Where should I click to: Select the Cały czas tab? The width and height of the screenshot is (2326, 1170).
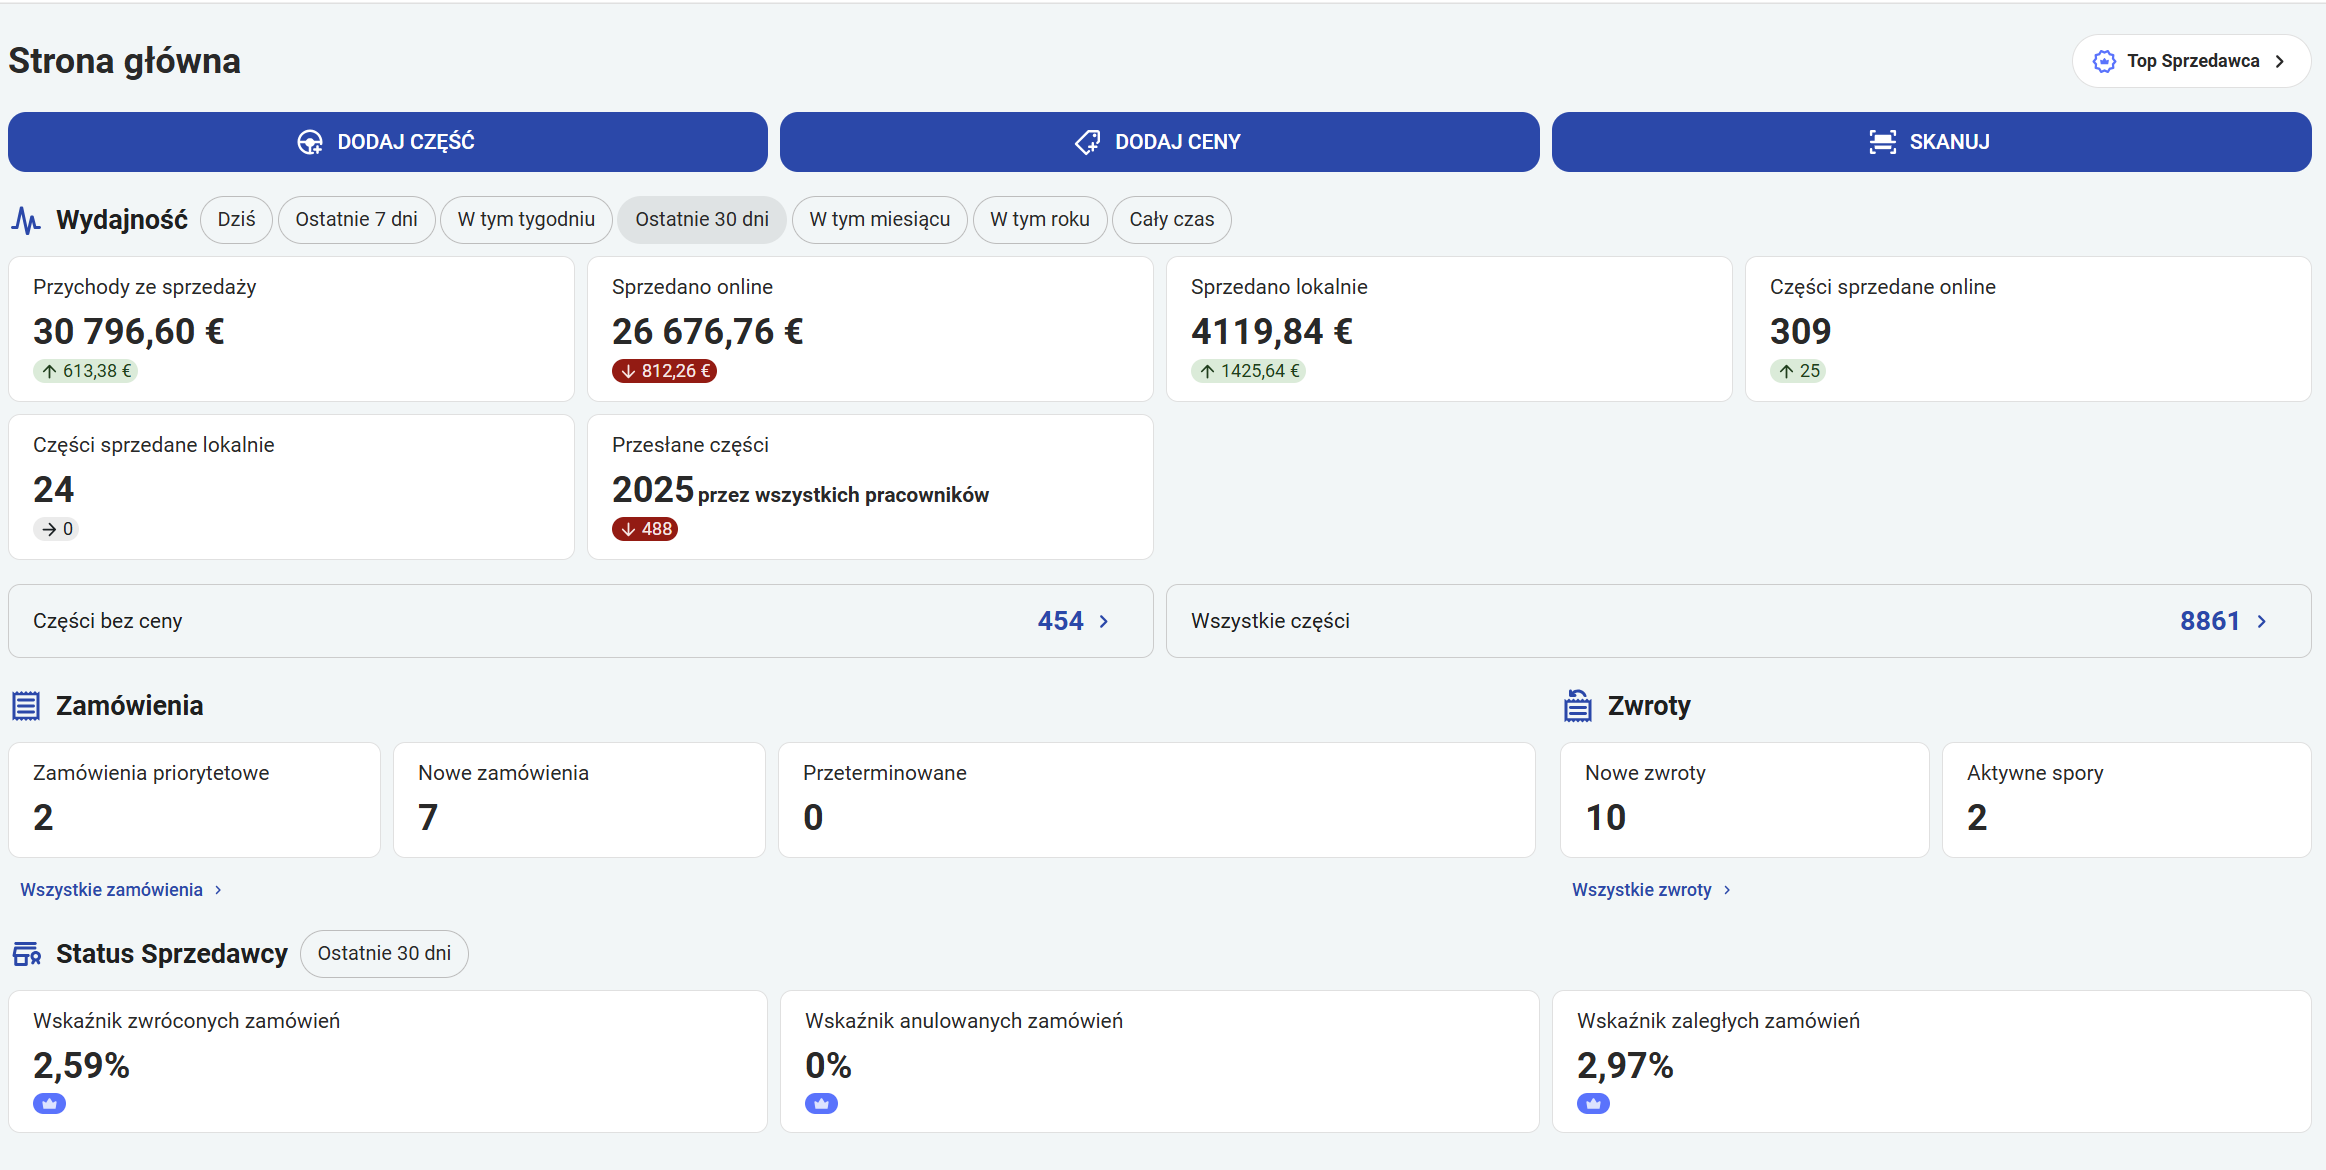pos(1172,220)
